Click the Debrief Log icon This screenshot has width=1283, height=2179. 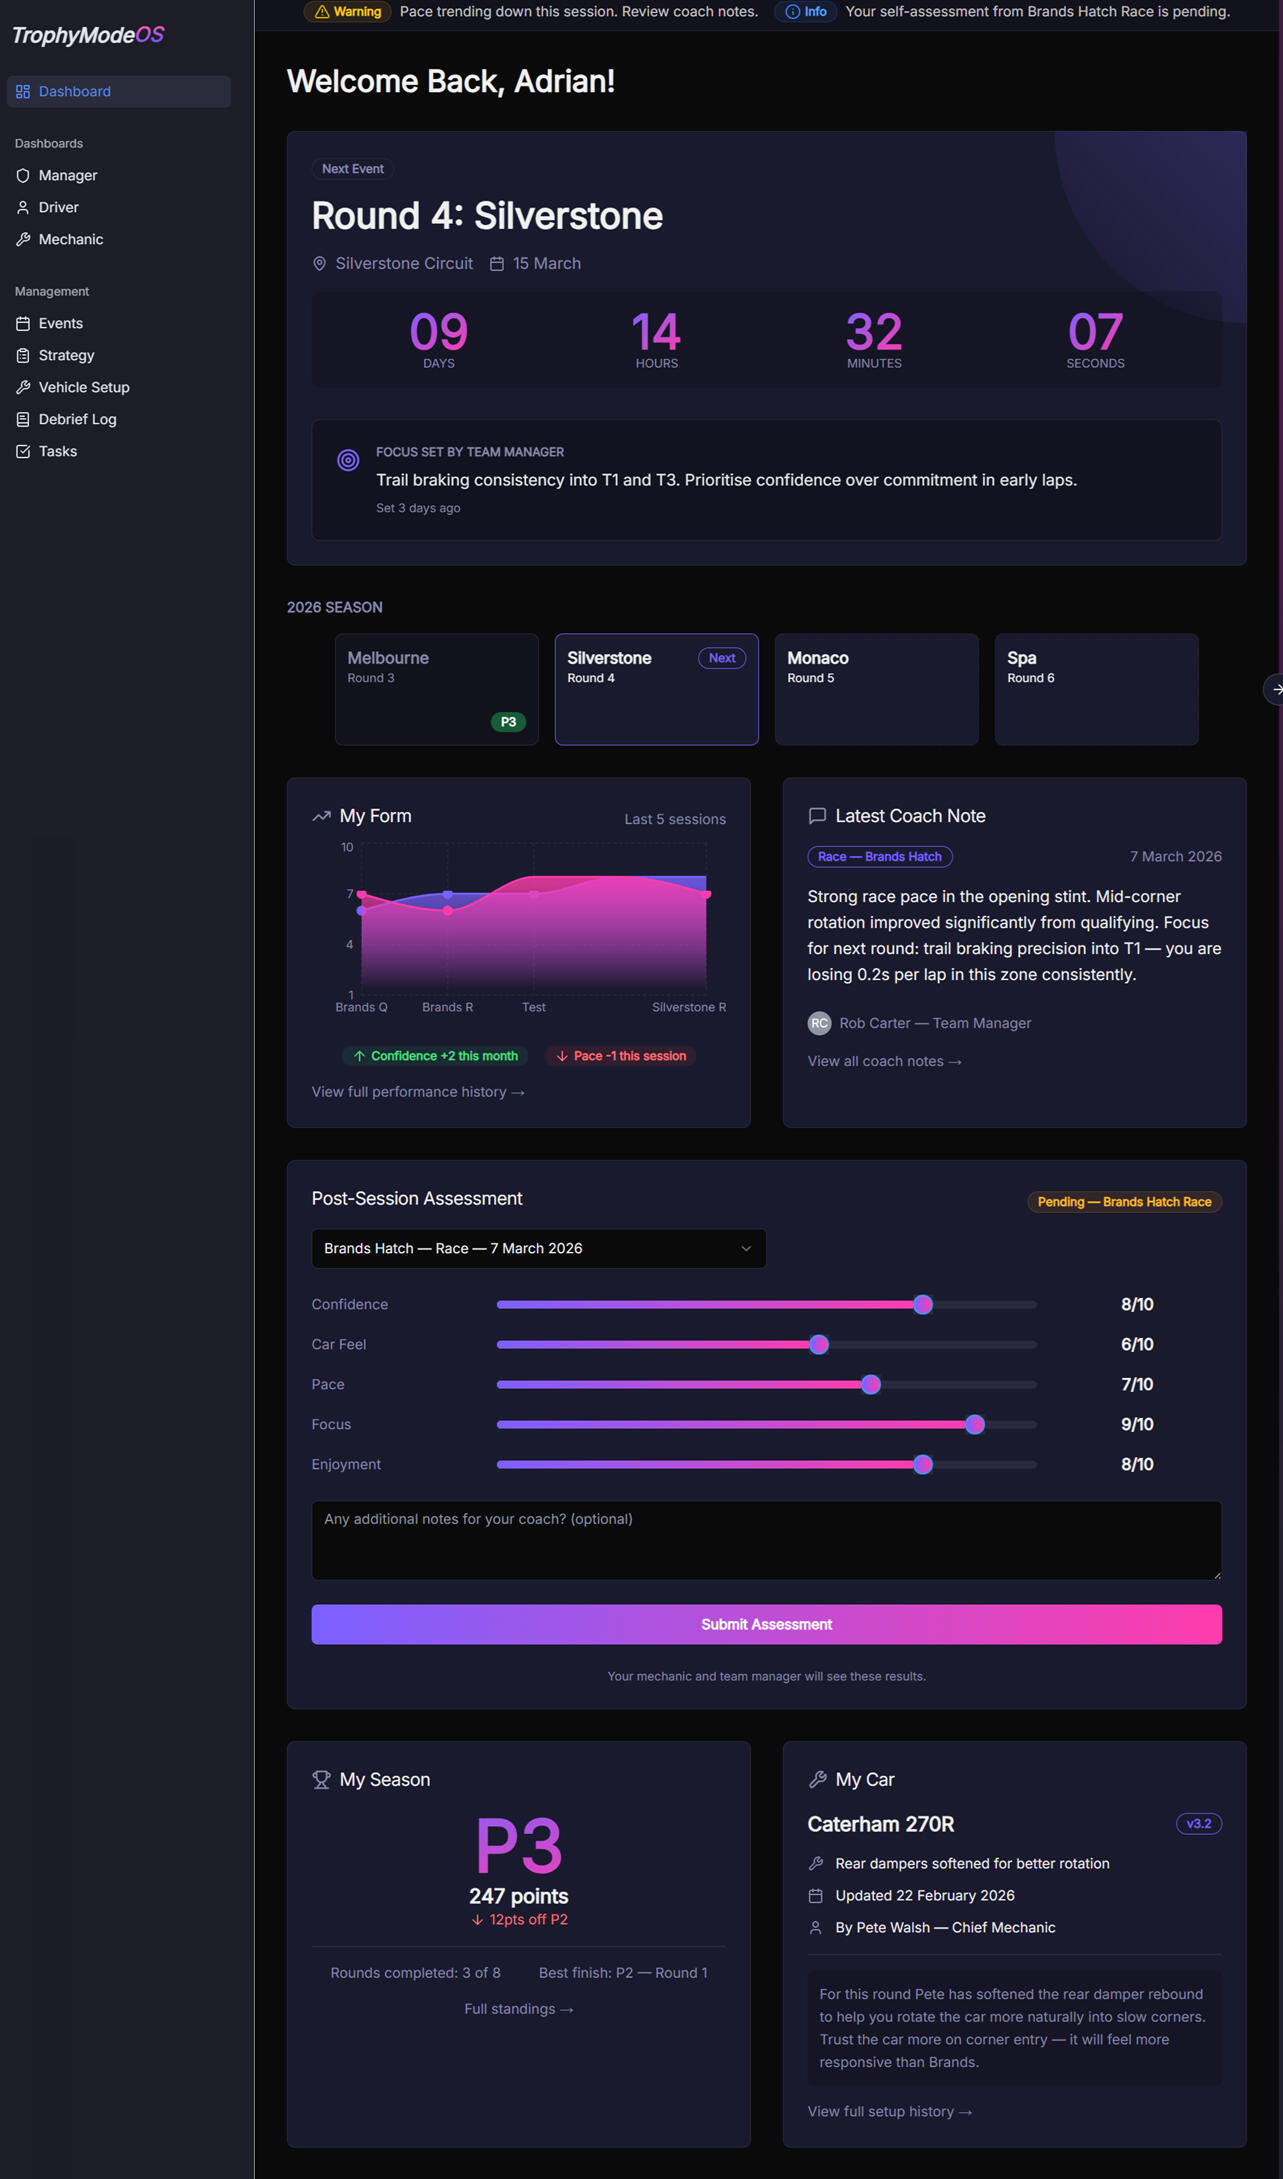pyautogui.click(x=23, y=419)
